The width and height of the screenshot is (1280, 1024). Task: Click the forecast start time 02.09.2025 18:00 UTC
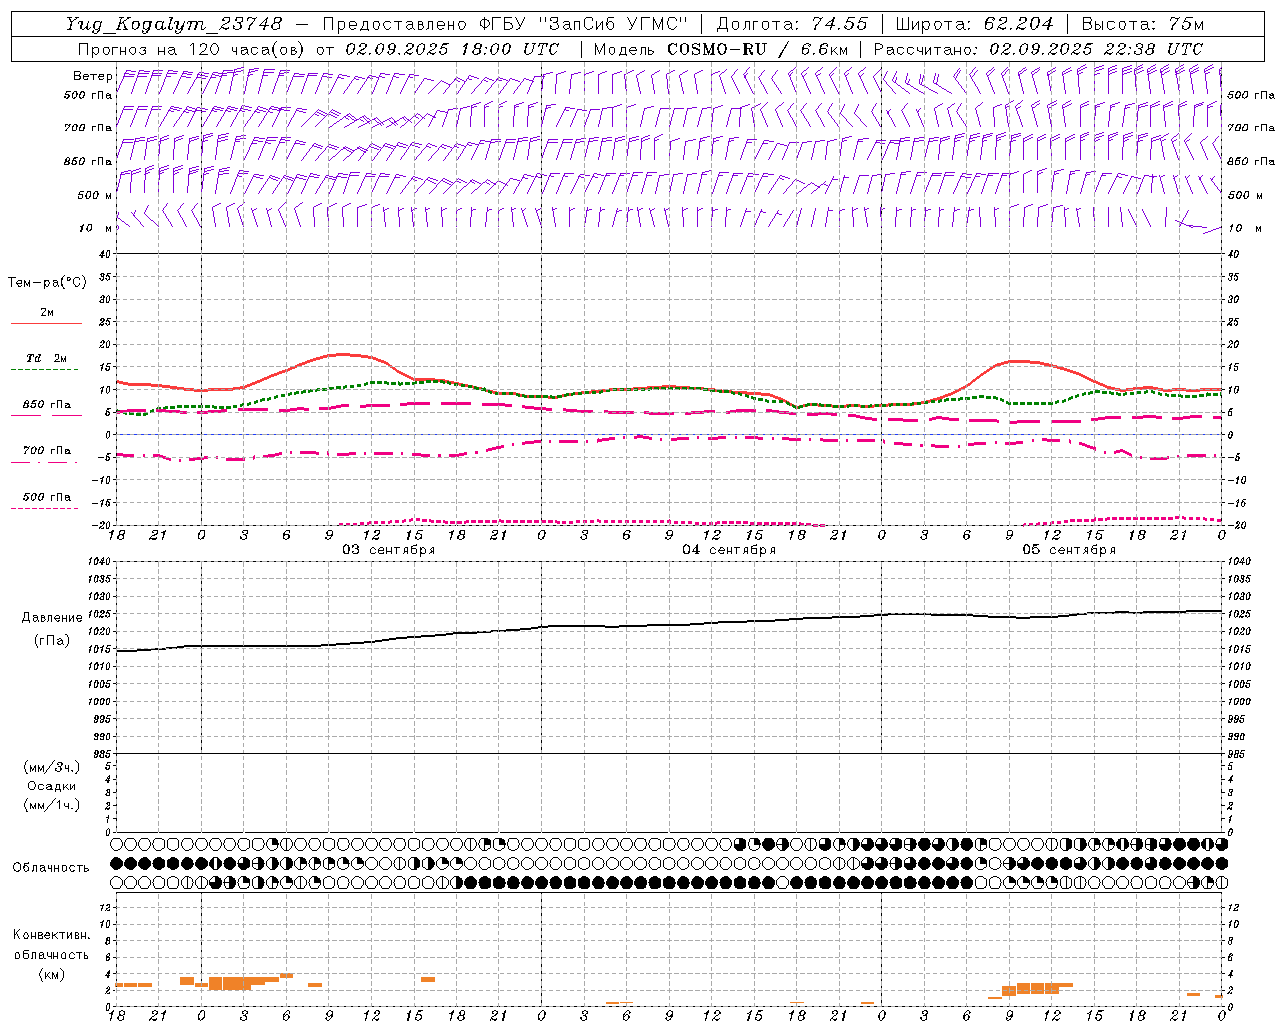452,49
